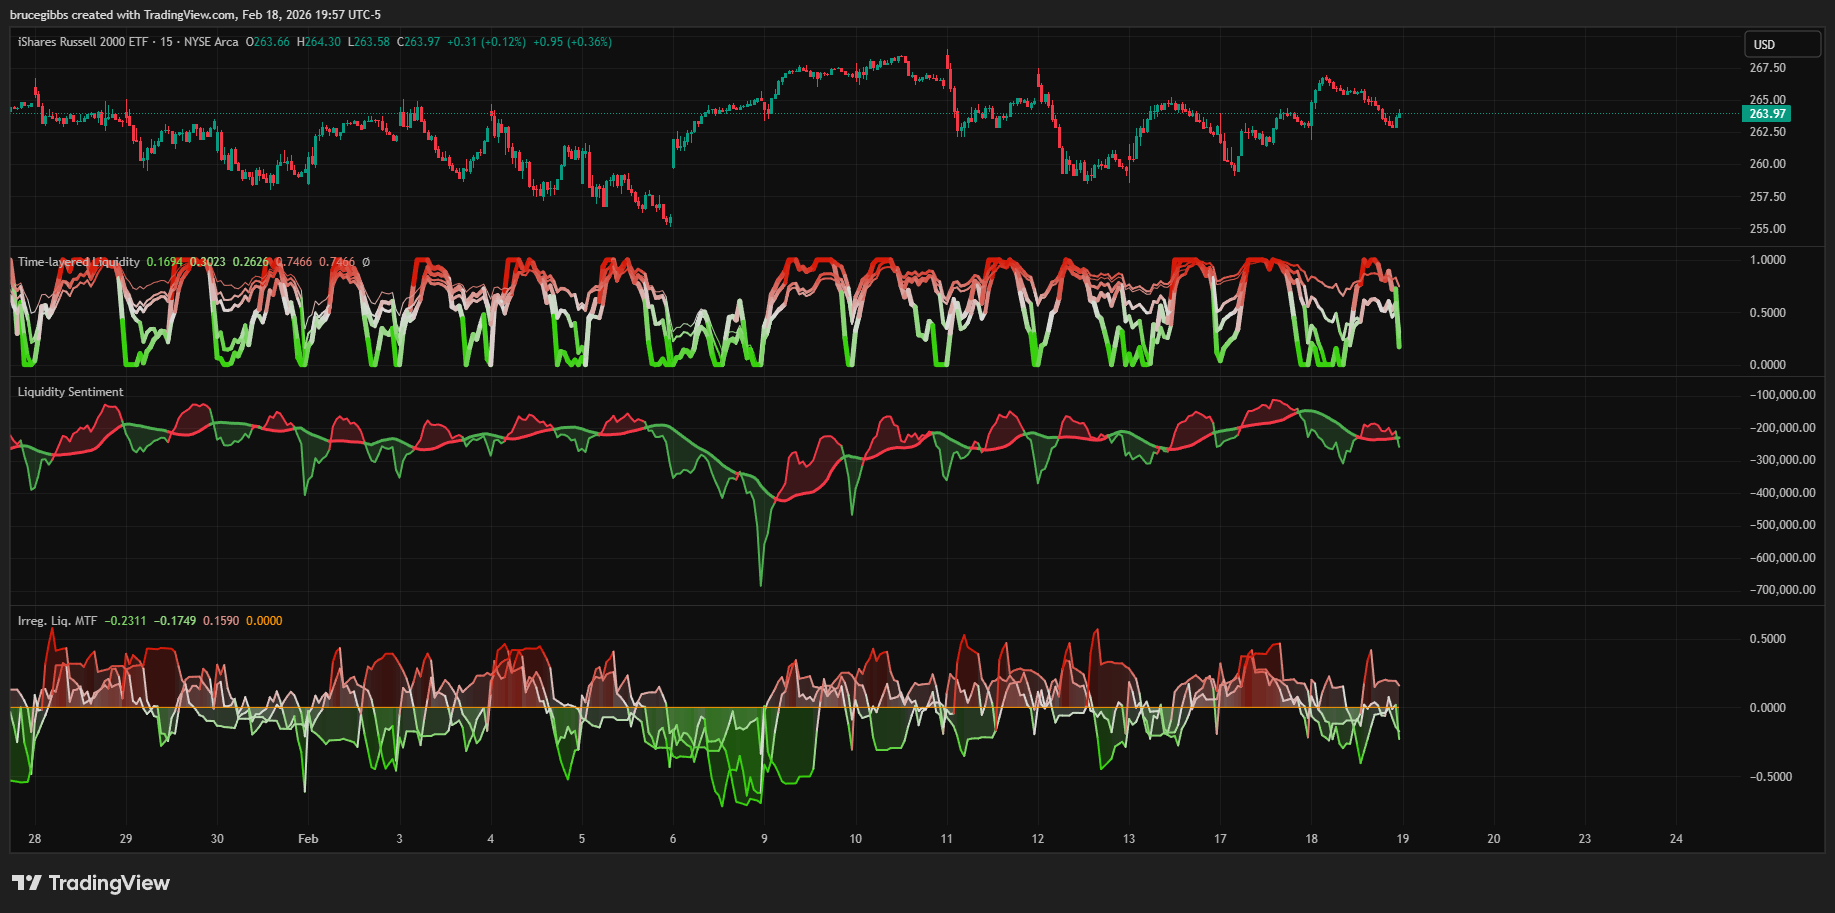
Task: Click the orange 0.0000 value in Irreg. Liq. legend
Action: pyautogui.click(x=264, y=621)
